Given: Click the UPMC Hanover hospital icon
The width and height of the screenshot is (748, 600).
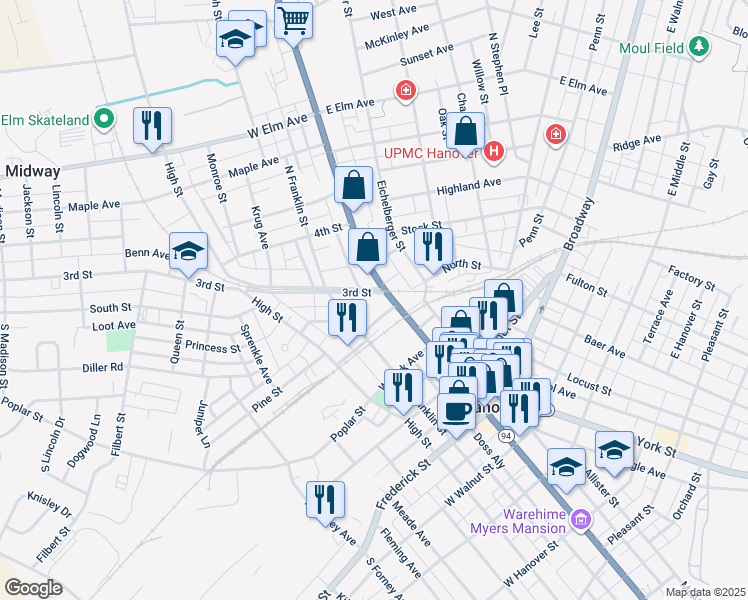Looking at the screenshot, I should 493,152.
